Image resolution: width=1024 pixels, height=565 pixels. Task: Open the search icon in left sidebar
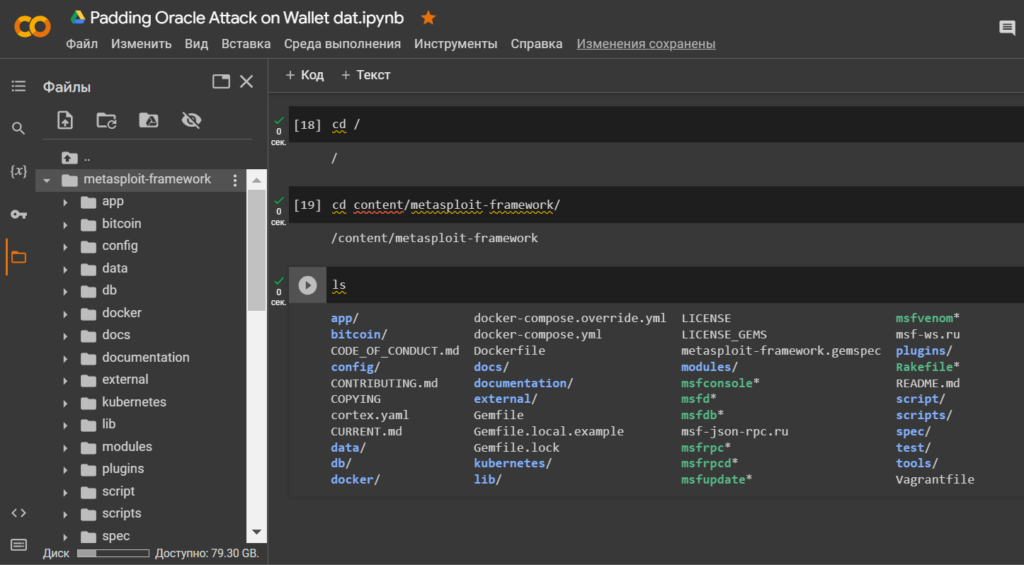tap(18, 129)
